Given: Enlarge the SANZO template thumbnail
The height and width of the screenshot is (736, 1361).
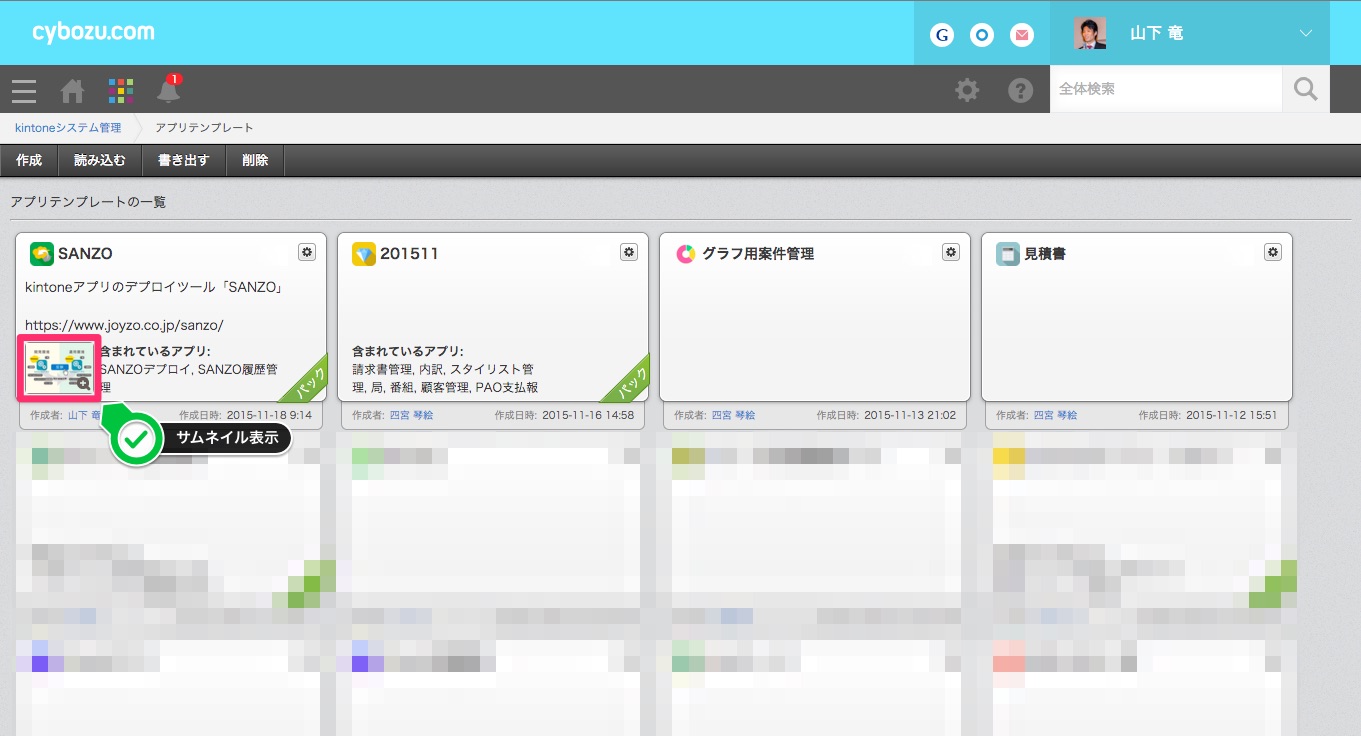Looking at the screenshot, I should click(59, 367).
